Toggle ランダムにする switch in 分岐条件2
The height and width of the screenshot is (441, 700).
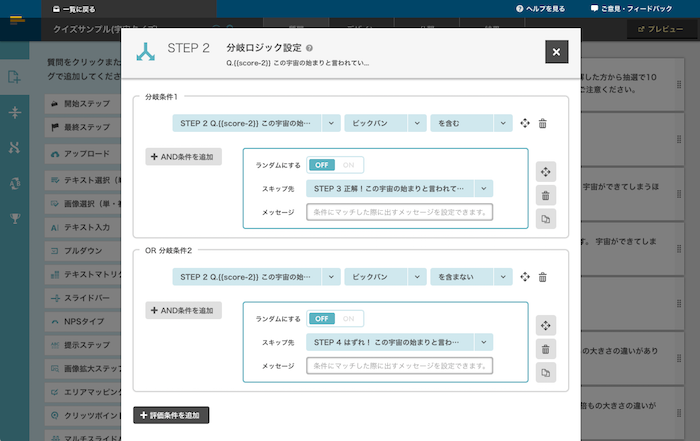335,319
